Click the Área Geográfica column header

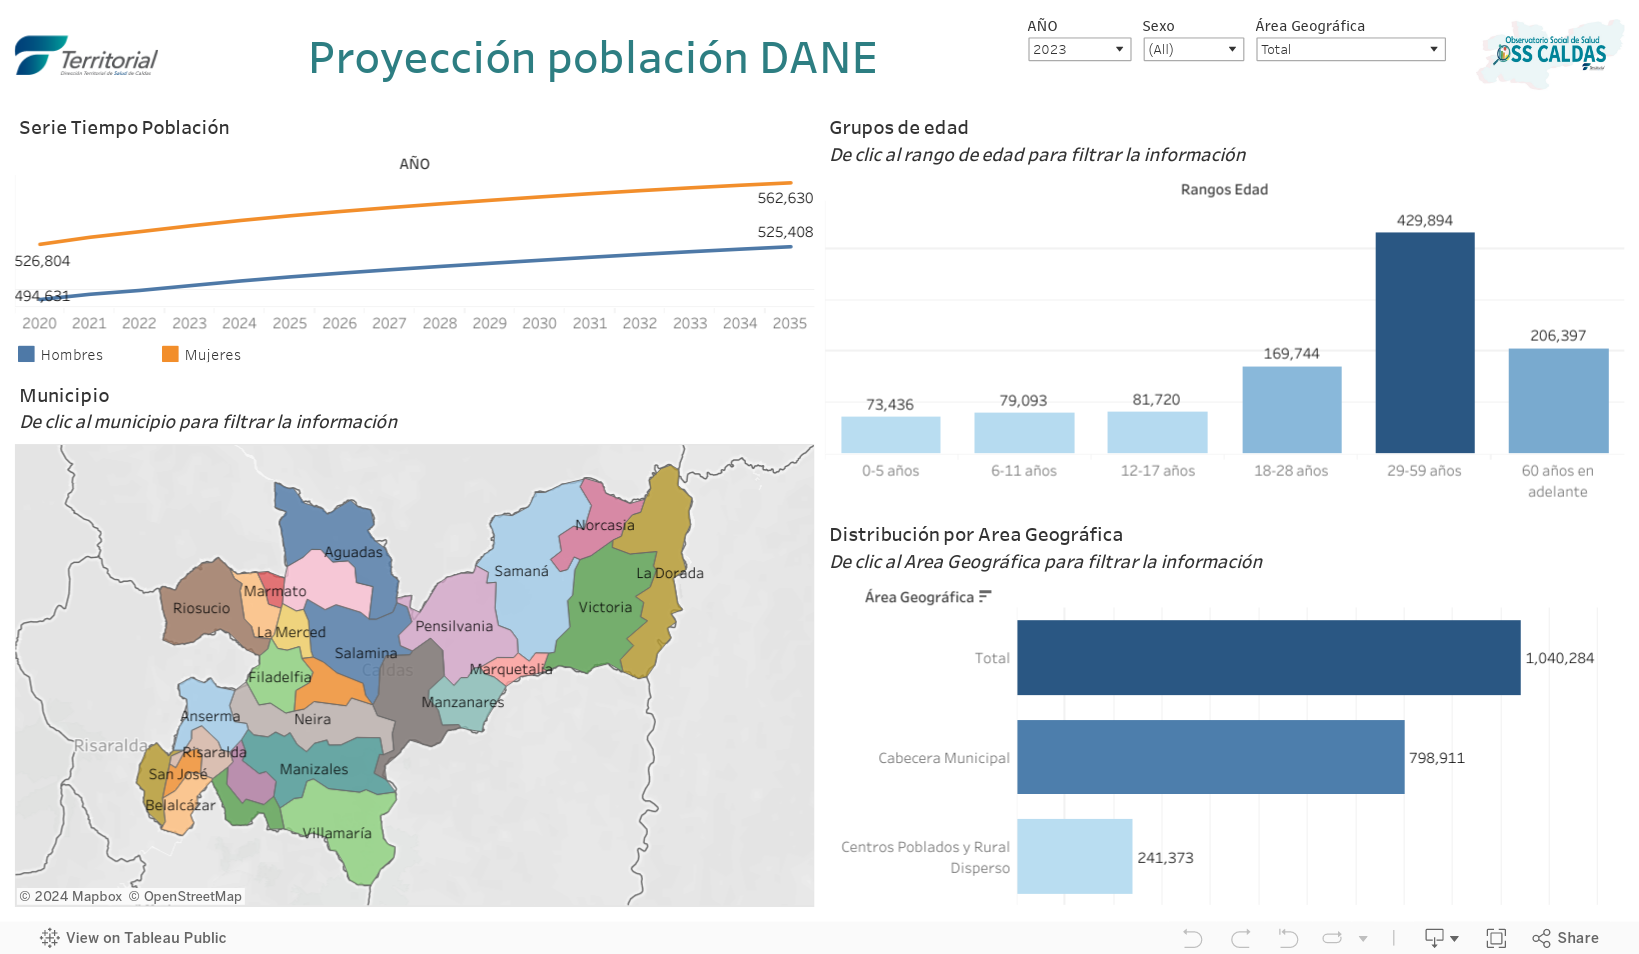pos(919,597)
